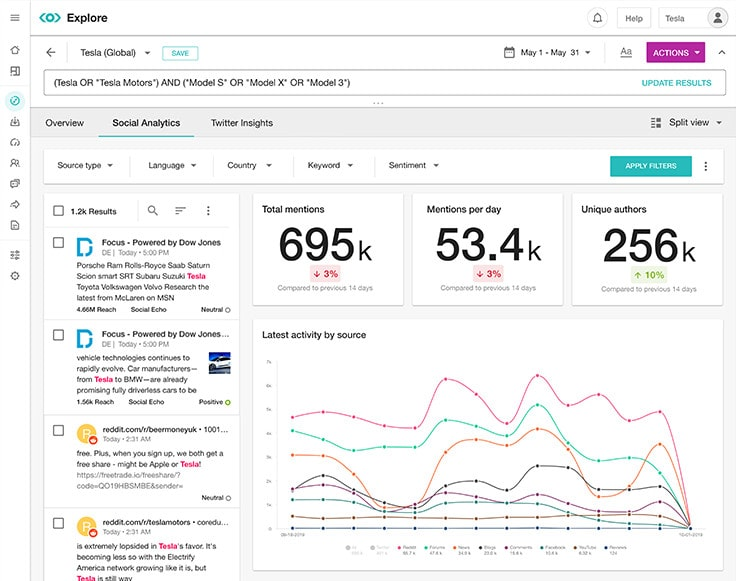Go to Home via the sidebar house icon
Screen dimensions: 736x581
point(15,50)
